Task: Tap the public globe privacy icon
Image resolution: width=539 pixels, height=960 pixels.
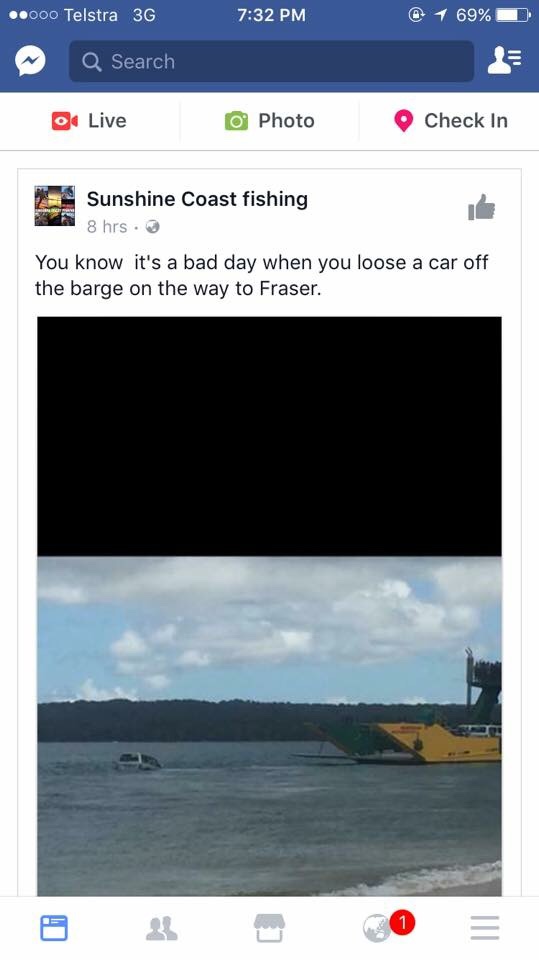Action: pos(153,227)
